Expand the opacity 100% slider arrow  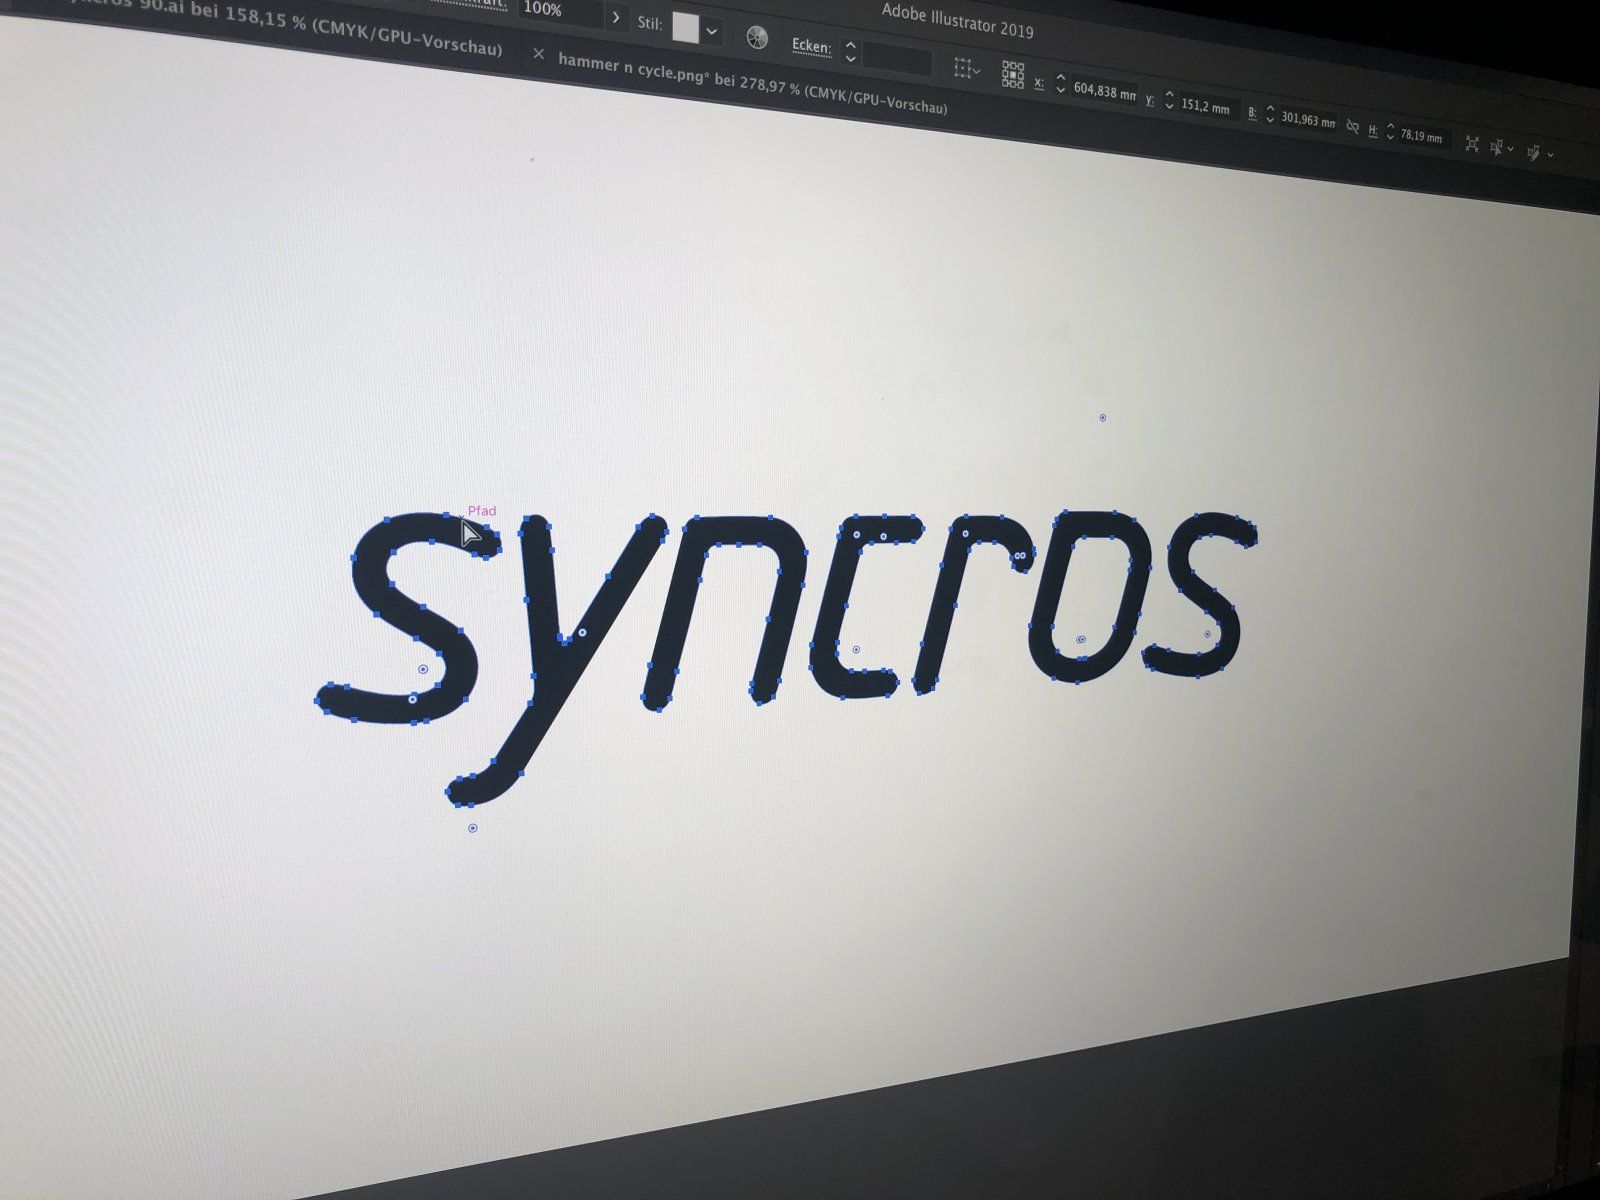616,18
